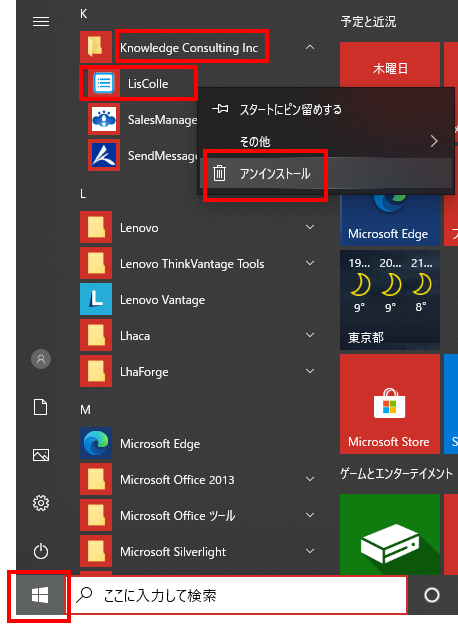Open the Pictures icon in Start sidebar
458x630 pixels.
point(41,455)
